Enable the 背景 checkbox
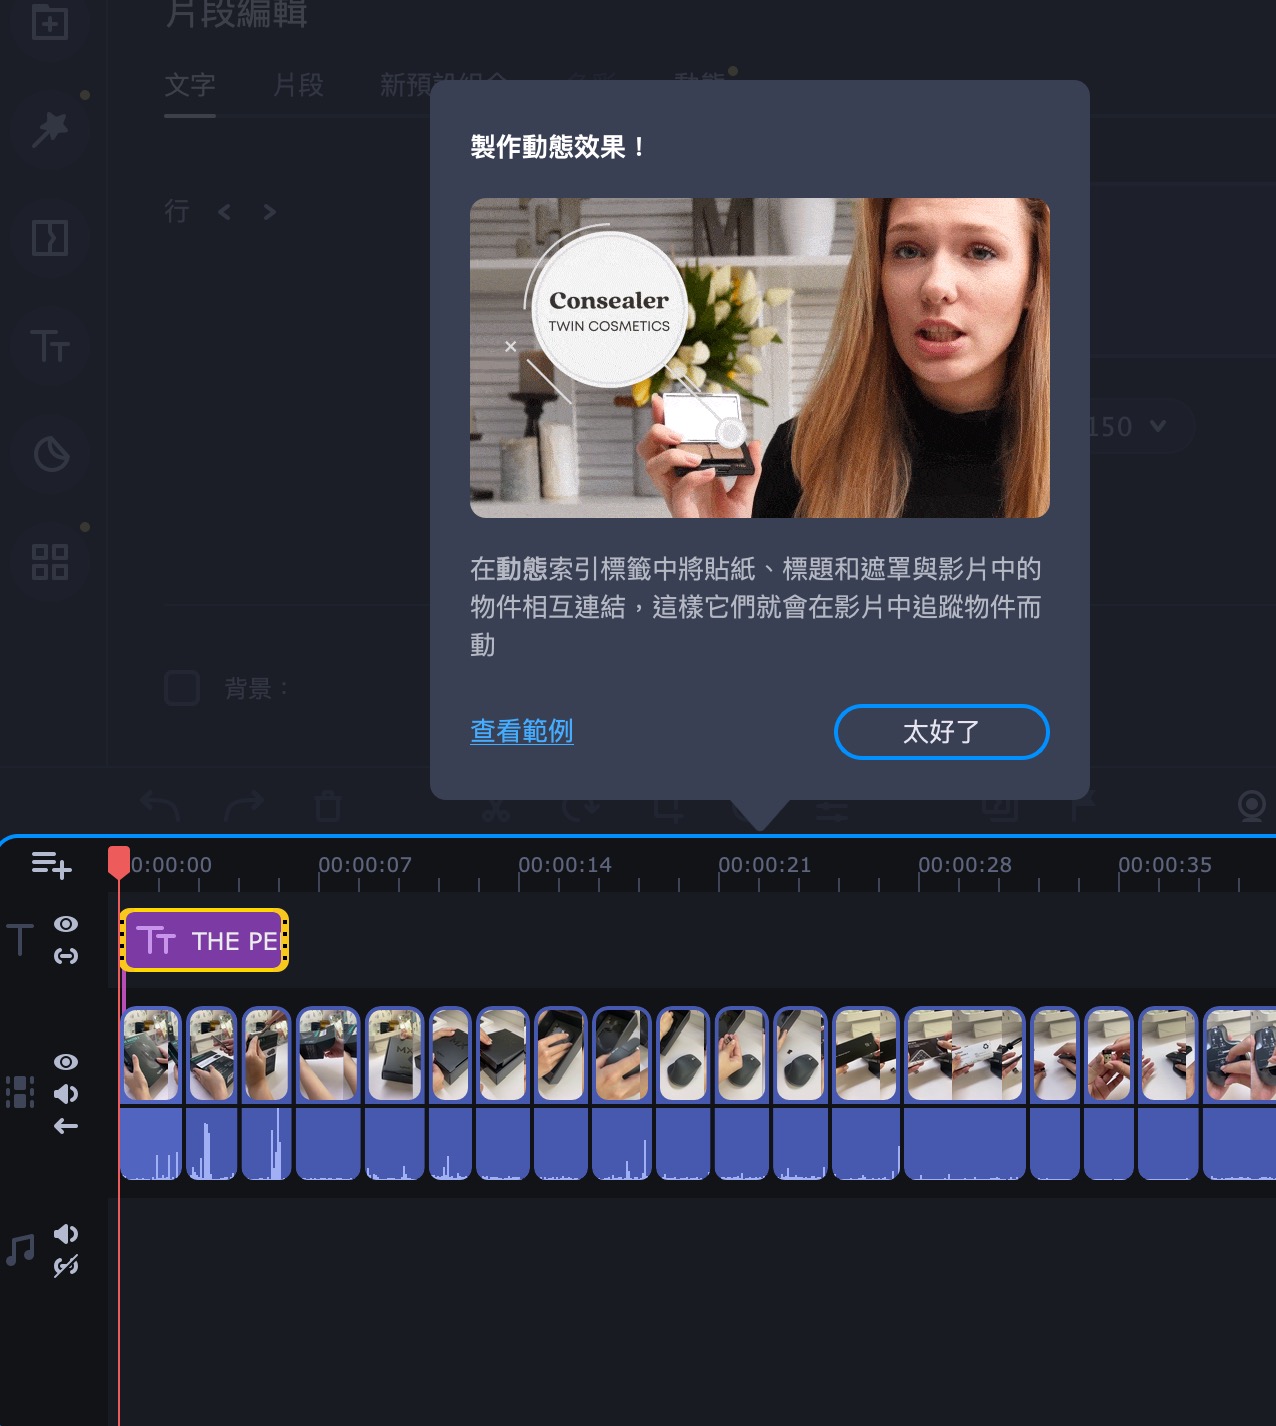Viewport: 1276px width, 1426px height. pyautogui.click(x=182, y=688)
